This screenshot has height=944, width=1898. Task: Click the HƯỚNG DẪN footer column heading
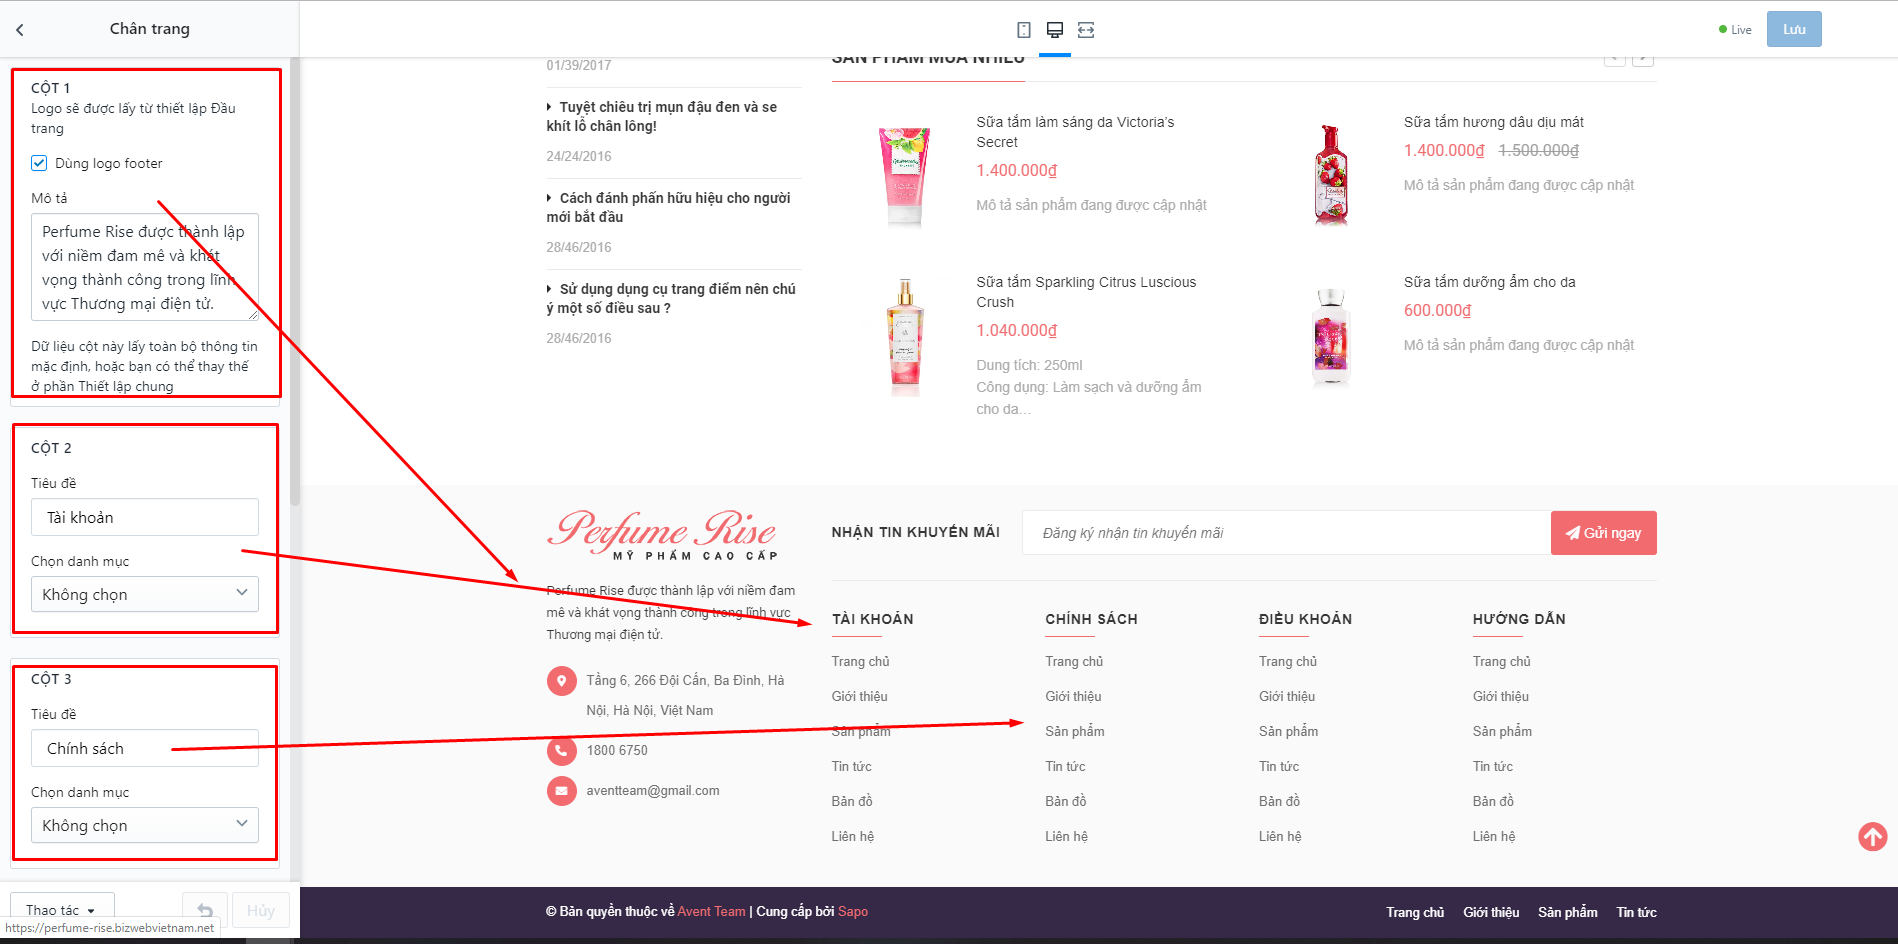coord(1520,619)
